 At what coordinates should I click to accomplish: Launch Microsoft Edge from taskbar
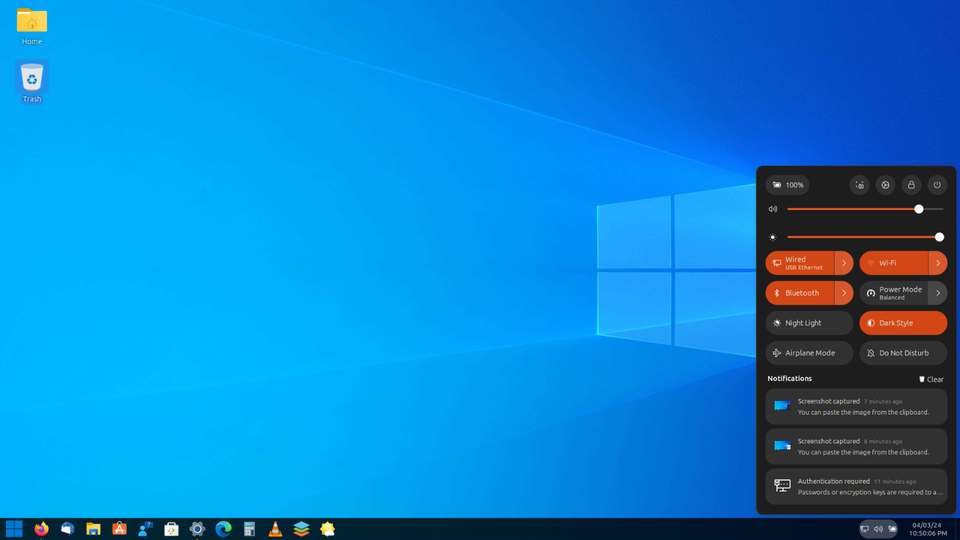[223, 528]
